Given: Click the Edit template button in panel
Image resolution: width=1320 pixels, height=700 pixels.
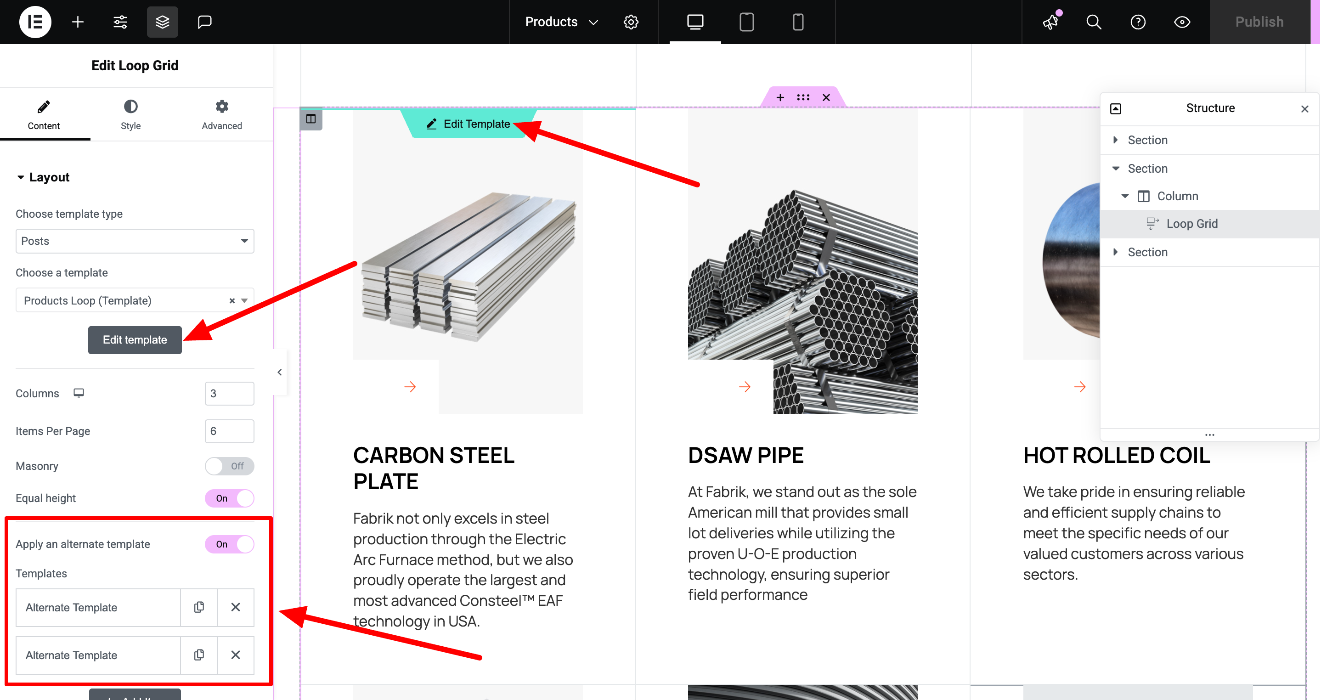Looking at the screenshot, I should coord(135,340).
